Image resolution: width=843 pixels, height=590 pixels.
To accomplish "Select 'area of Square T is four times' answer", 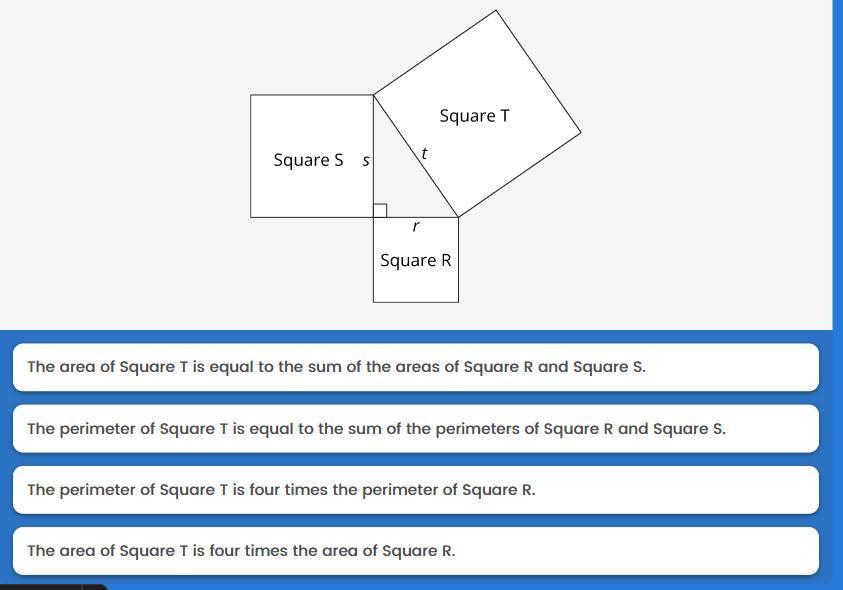I will pos(416,551).
